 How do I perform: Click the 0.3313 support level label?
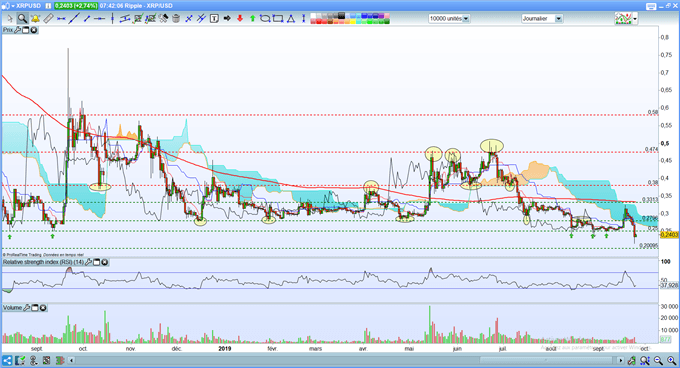coord(650,199)
